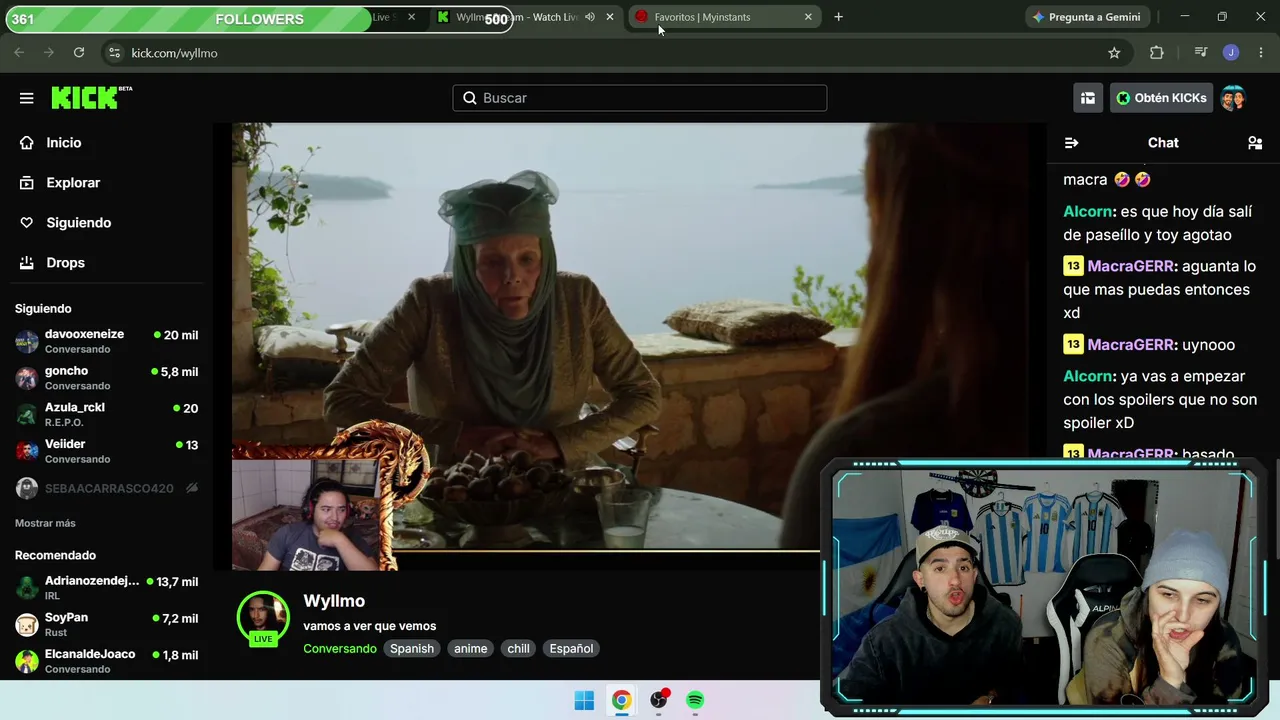Open davooxeneize channel in Siguiendo list
Image resolution: width=1280 pixels, height=720 pixels.
click(x=106, y=341)
